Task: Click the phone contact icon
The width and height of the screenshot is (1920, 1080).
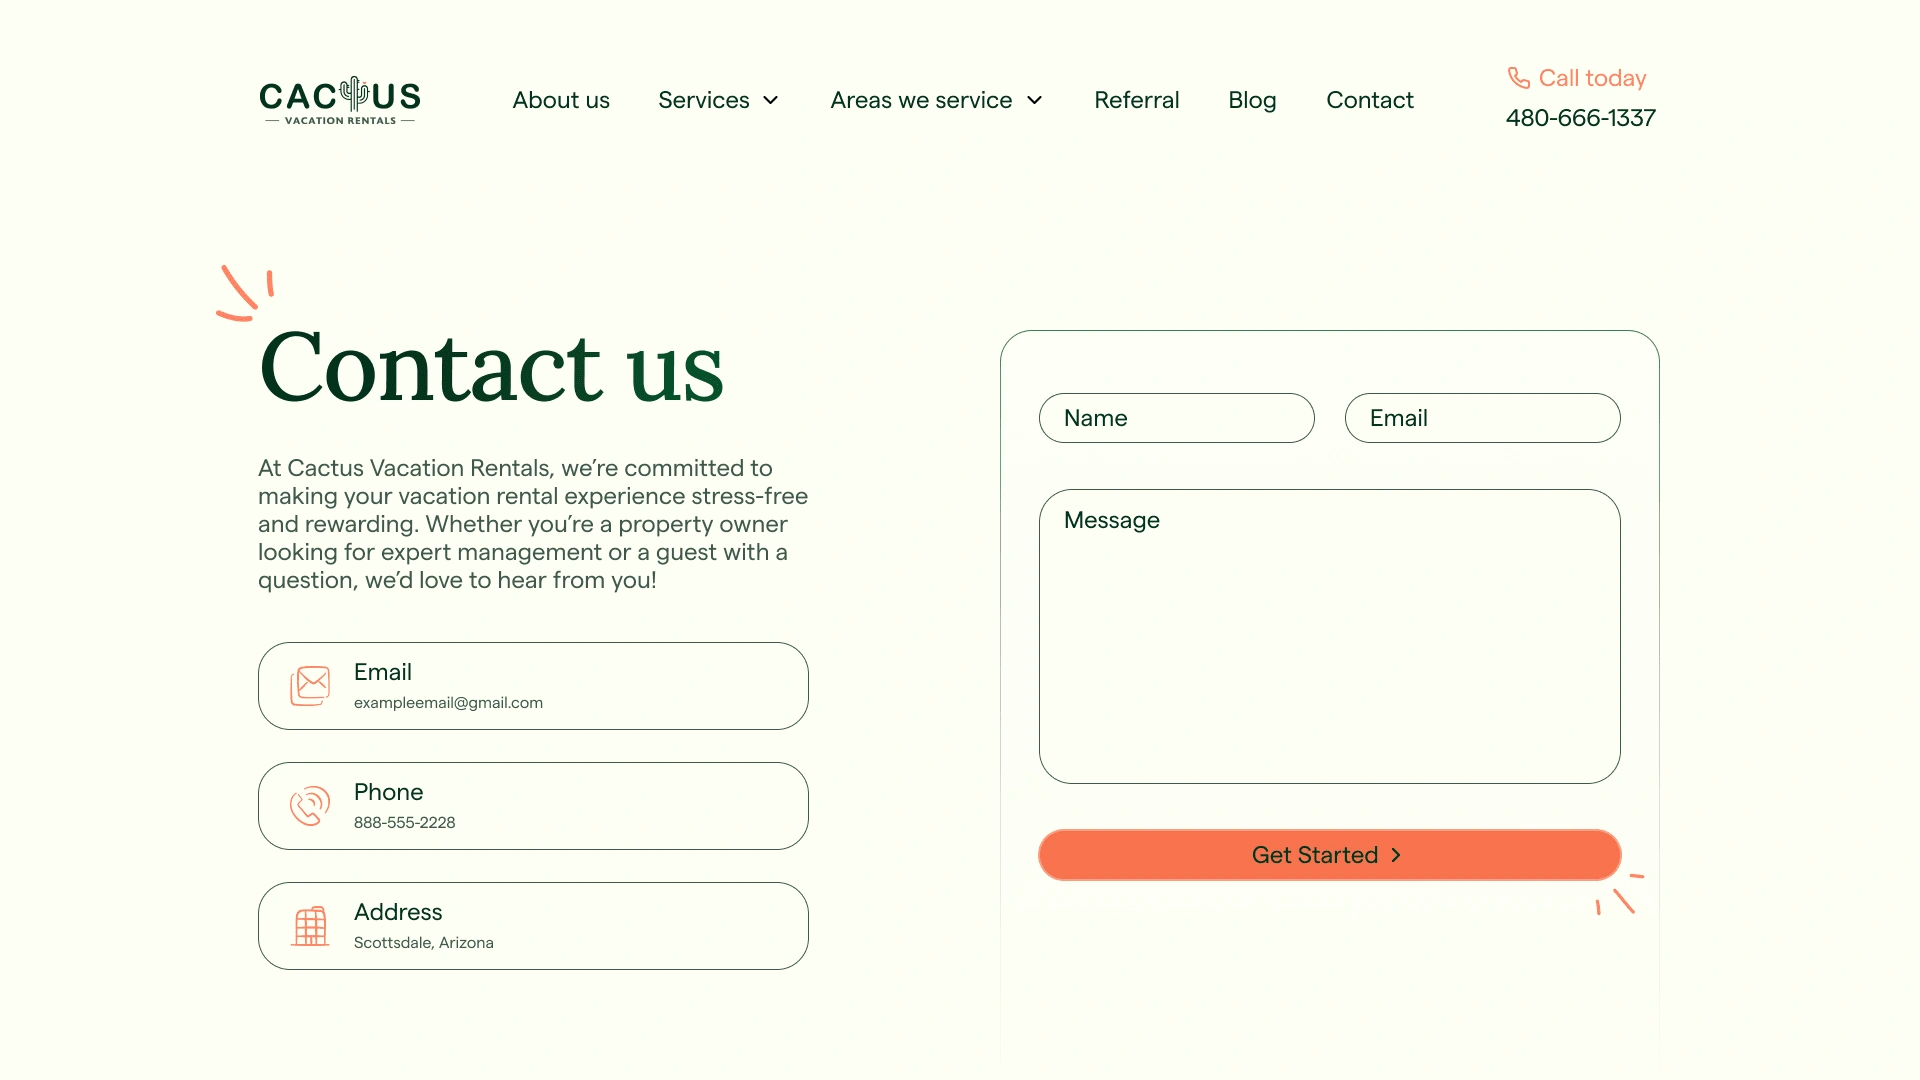Action: (x=309, y=806)
